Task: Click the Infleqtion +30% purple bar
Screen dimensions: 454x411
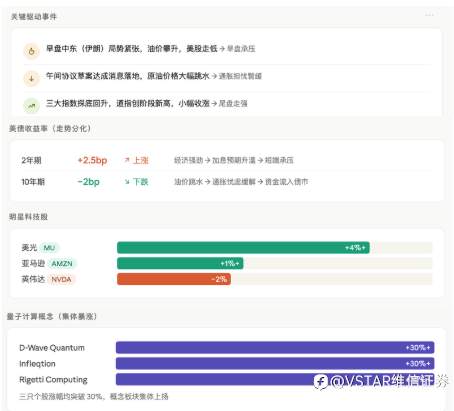Action: click(x=275, y=363)
